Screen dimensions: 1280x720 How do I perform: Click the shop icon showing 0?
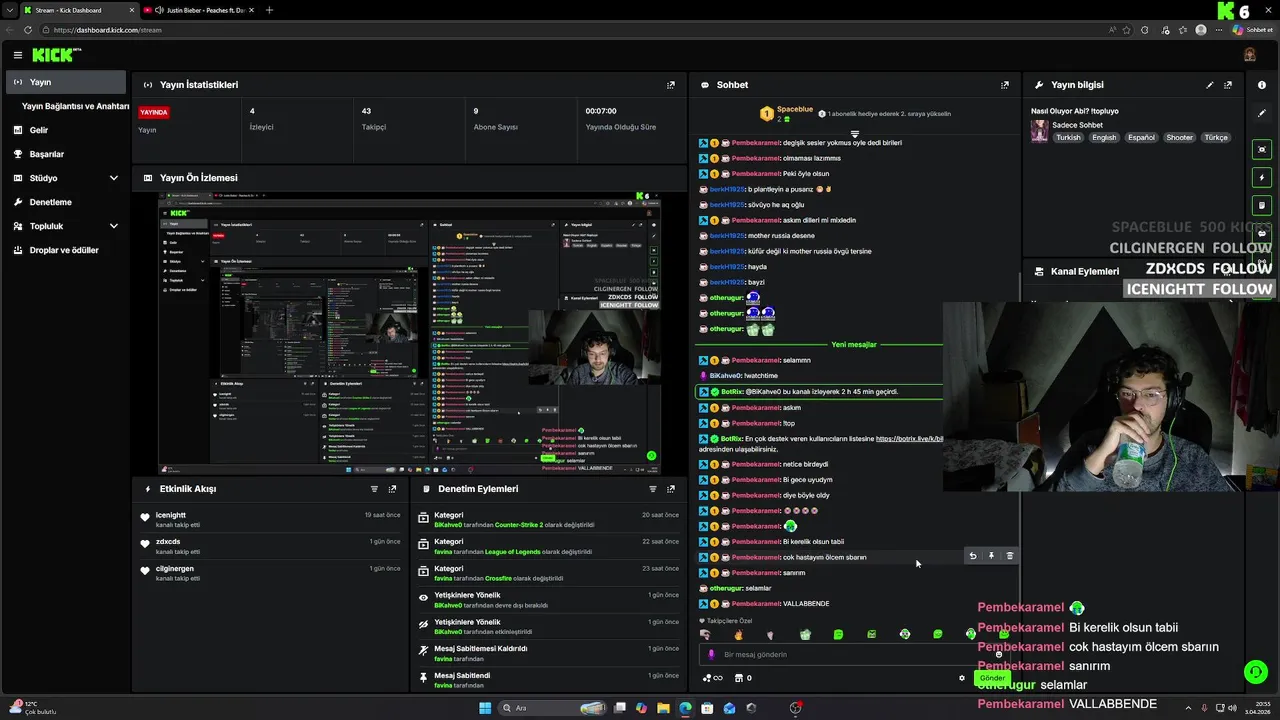point(743,678)
